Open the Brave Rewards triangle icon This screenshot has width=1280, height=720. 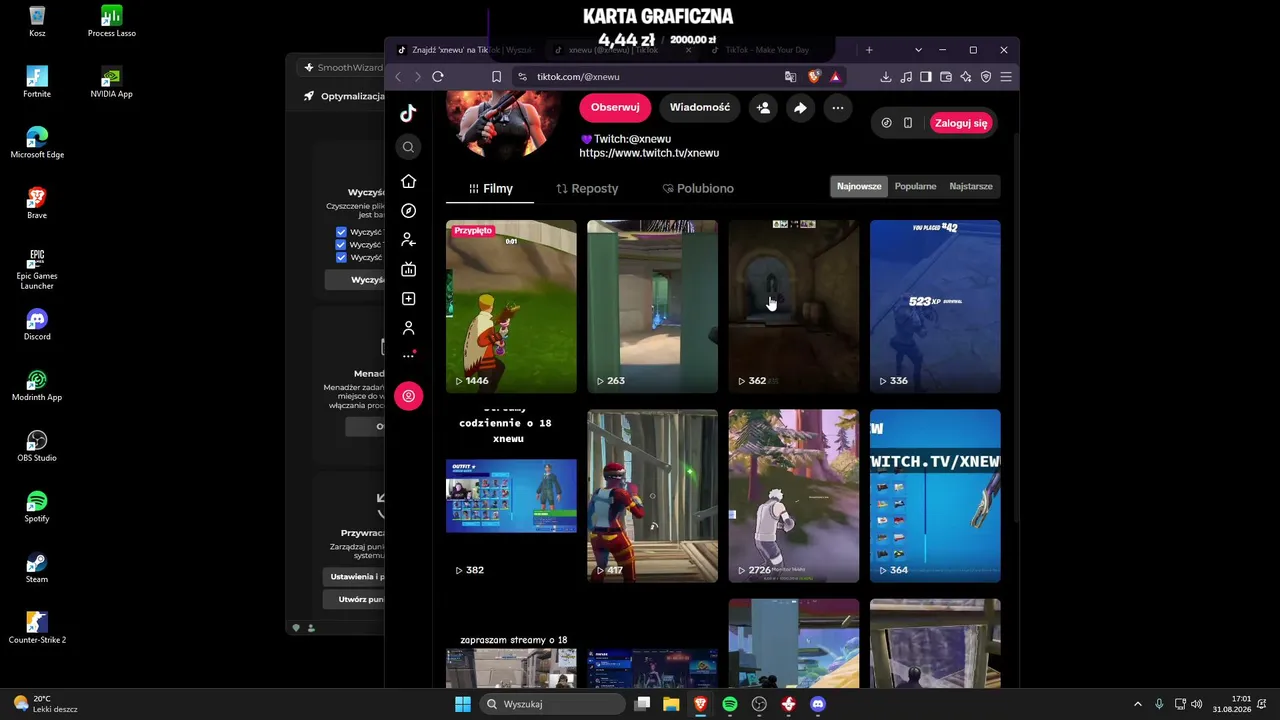(x=835, y=77)
